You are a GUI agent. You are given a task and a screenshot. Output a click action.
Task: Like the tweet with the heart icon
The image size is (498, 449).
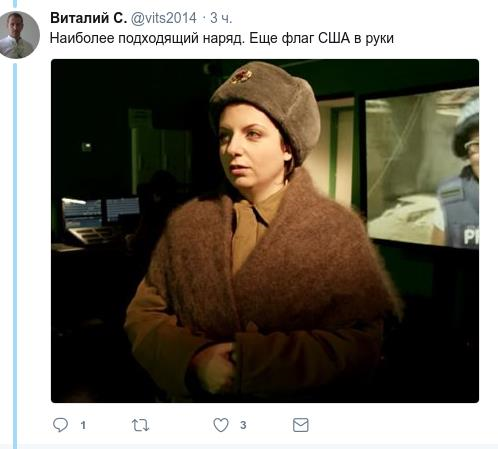point(221,425)
